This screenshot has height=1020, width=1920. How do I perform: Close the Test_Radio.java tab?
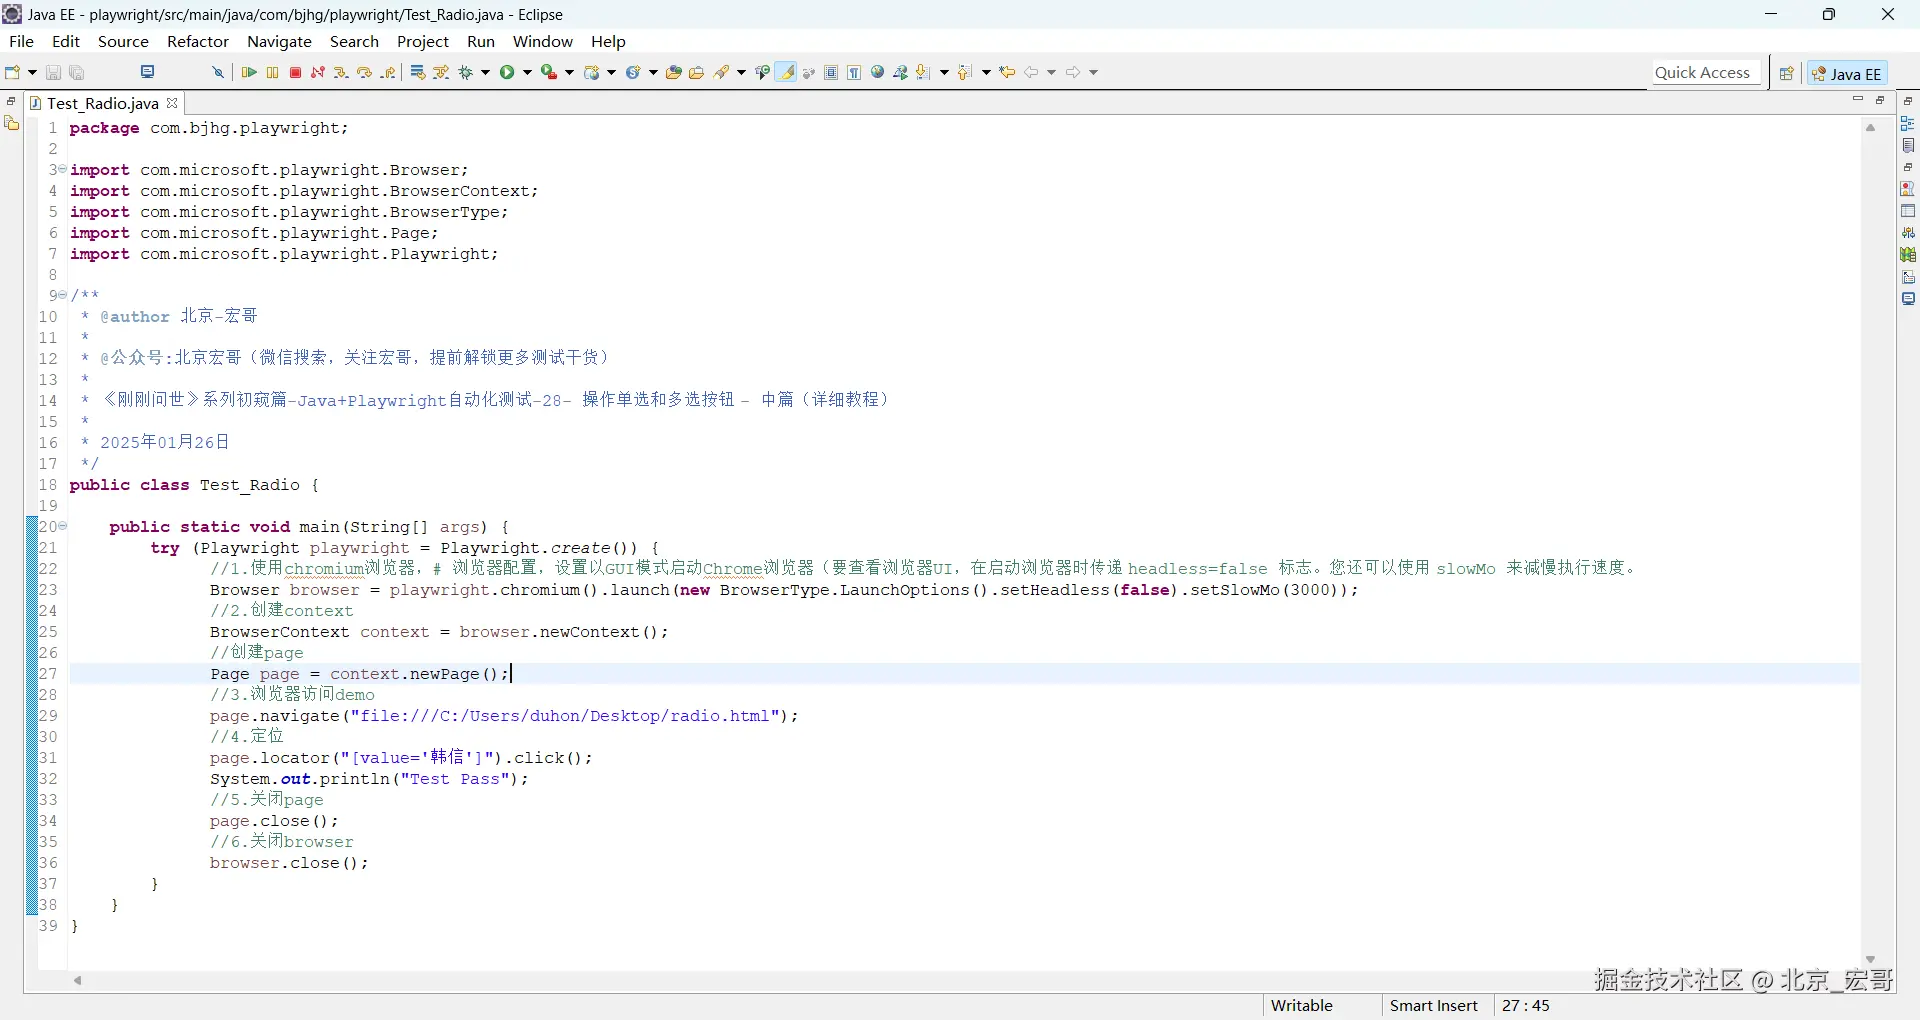pos(172,102)
